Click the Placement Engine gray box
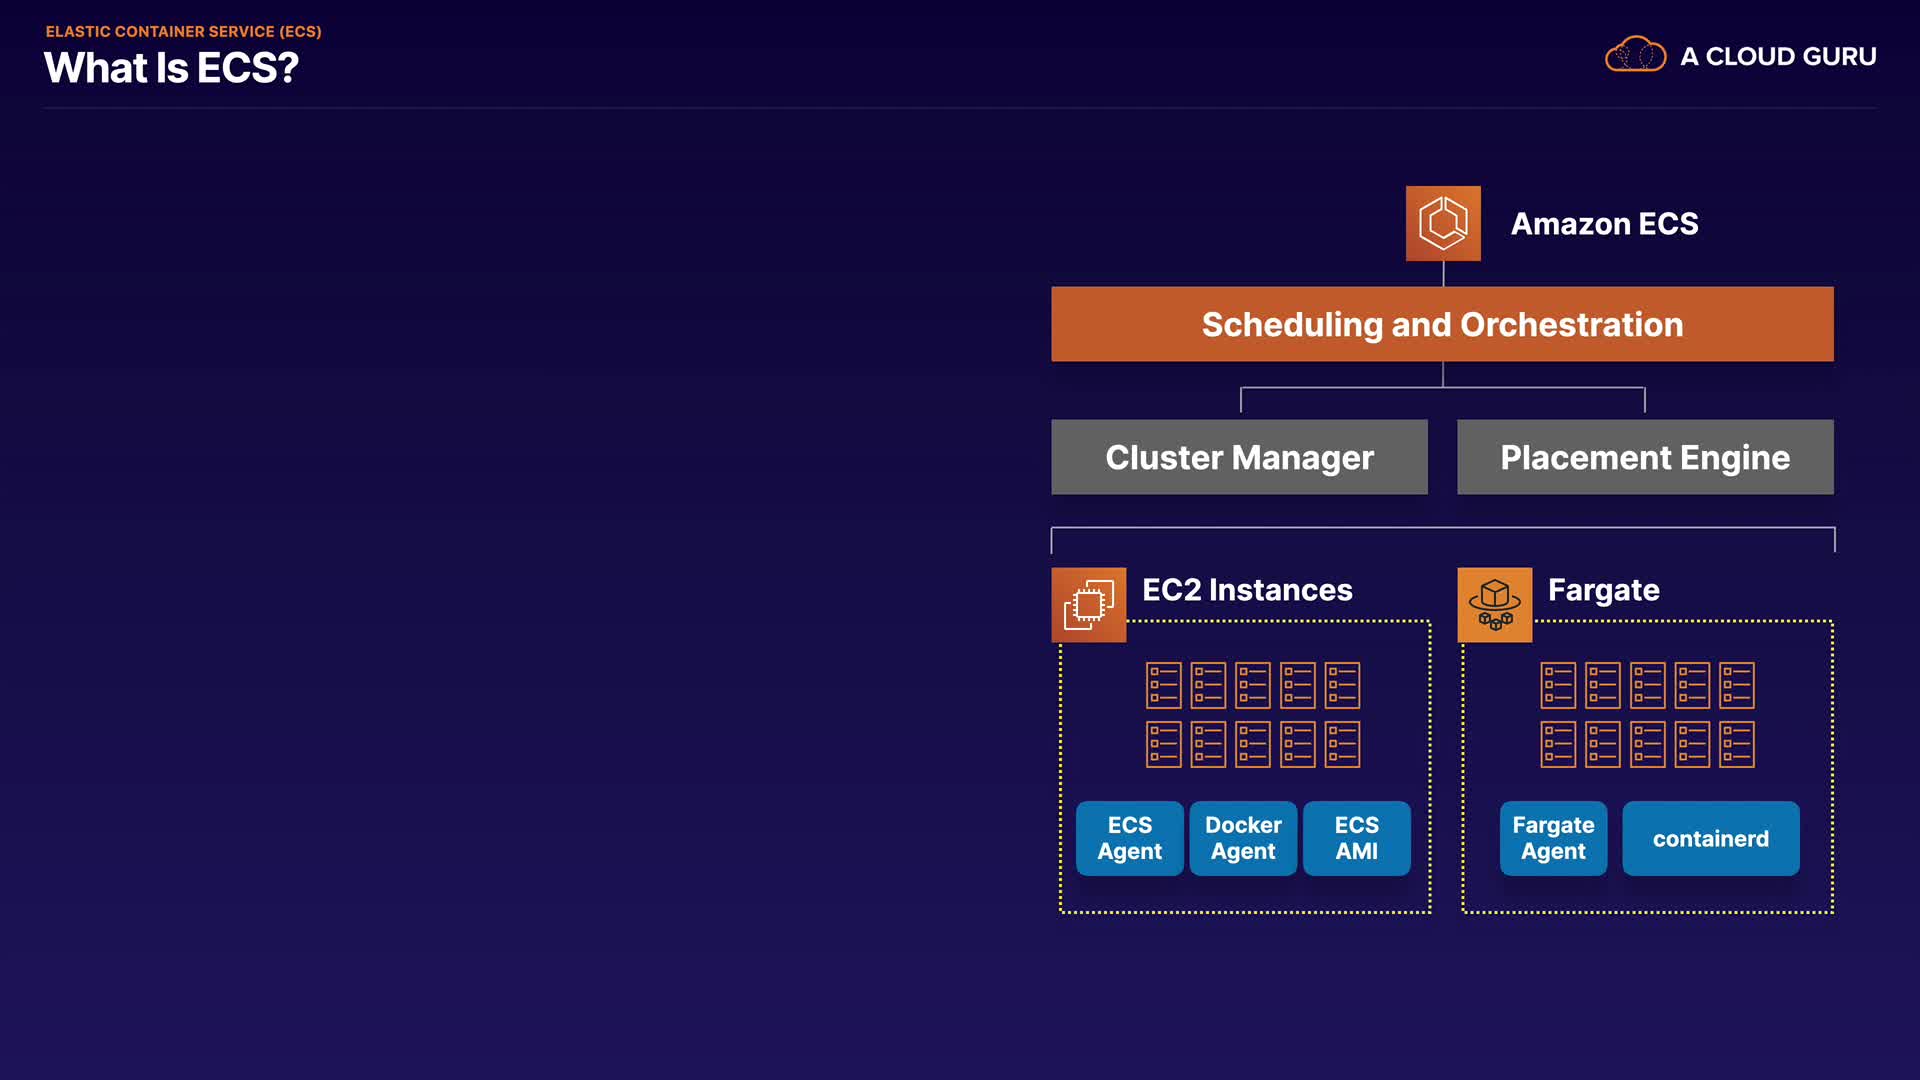 coord(1645,457)
